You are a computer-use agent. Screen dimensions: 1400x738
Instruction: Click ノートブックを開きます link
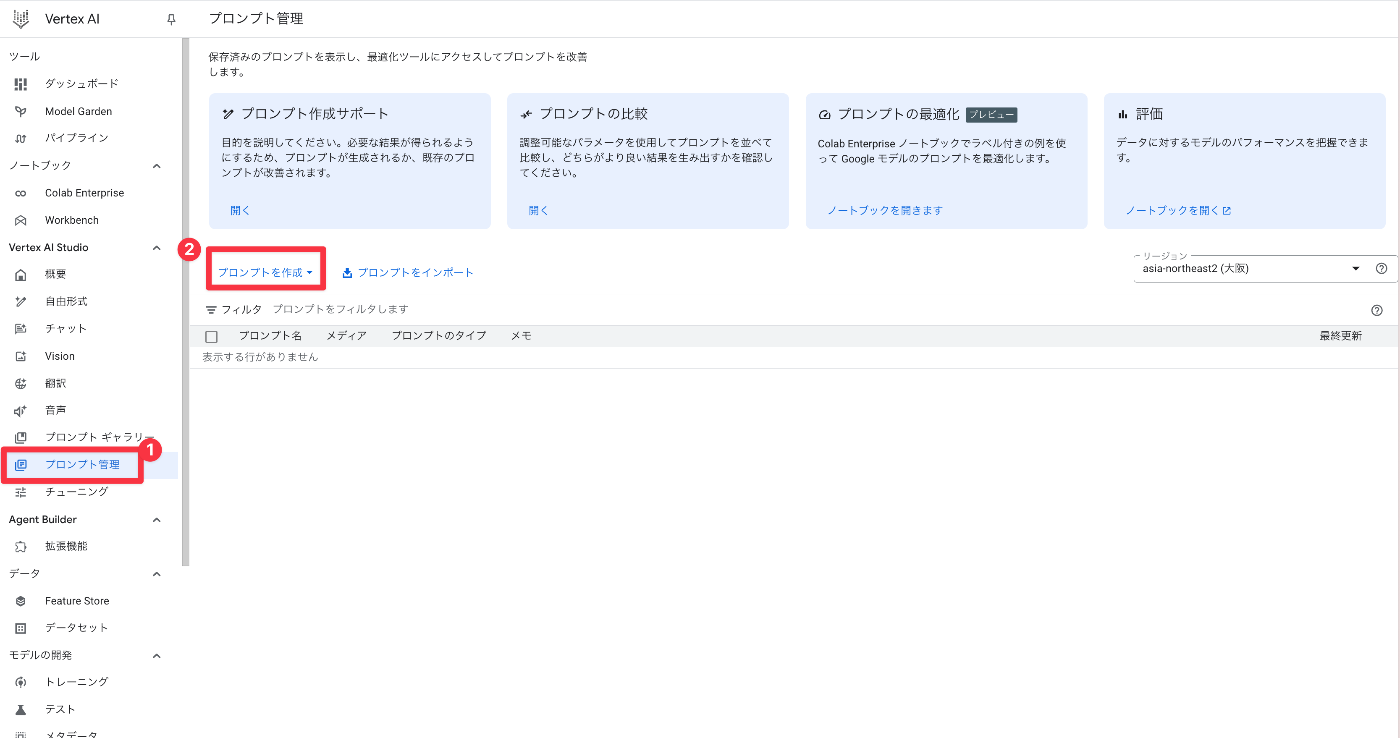point(885,211)
